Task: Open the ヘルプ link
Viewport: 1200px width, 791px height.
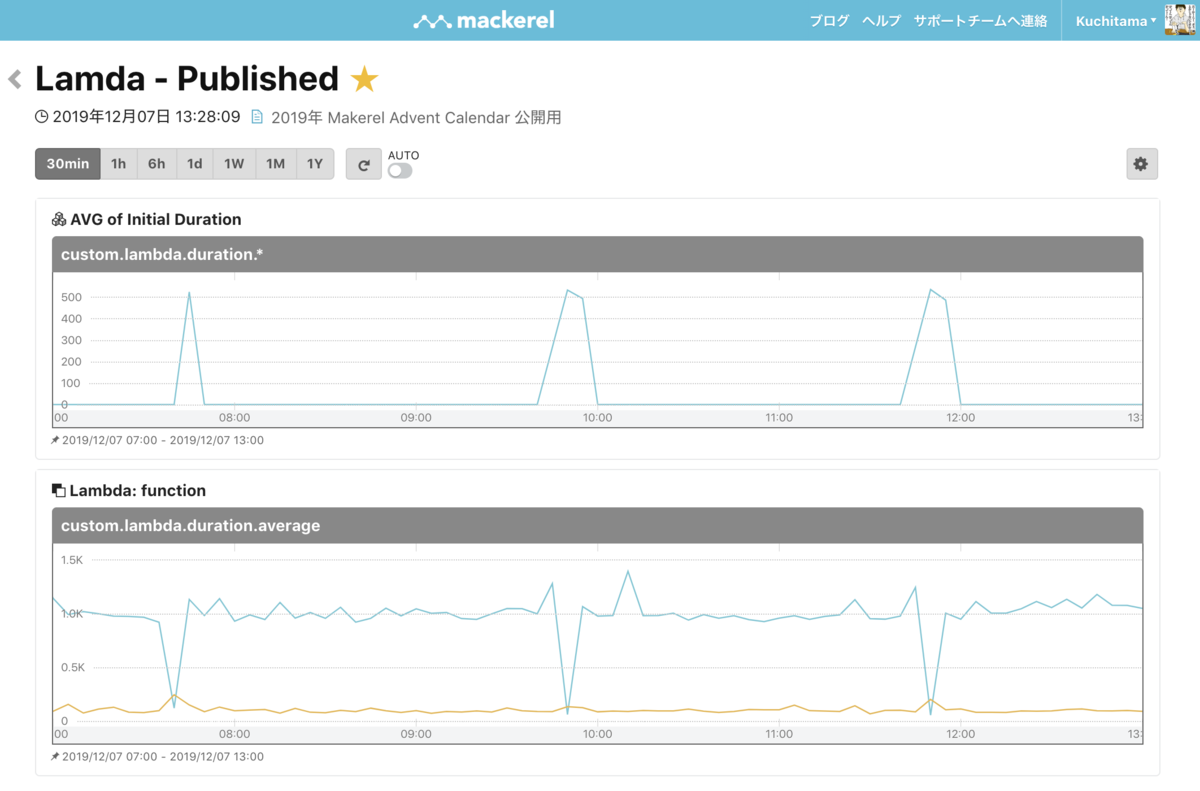Action: coord(881,21)
